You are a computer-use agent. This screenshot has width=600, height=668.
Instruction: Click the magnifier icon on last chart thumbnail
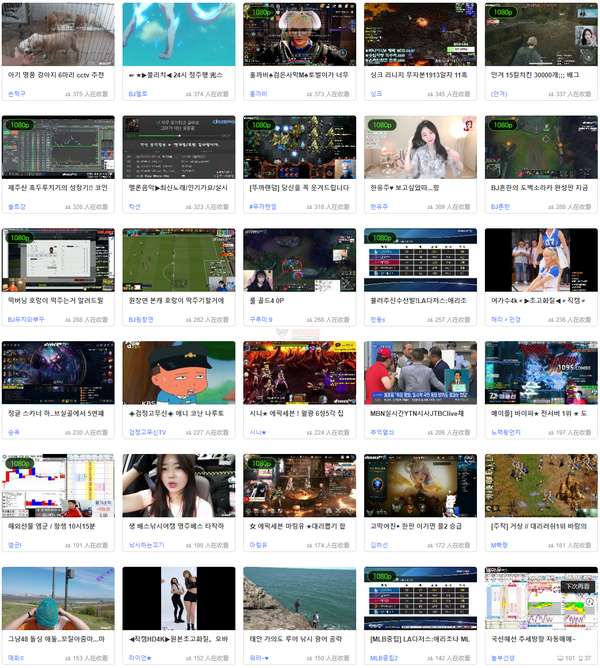pyautogui.click(x=589, y=602)
